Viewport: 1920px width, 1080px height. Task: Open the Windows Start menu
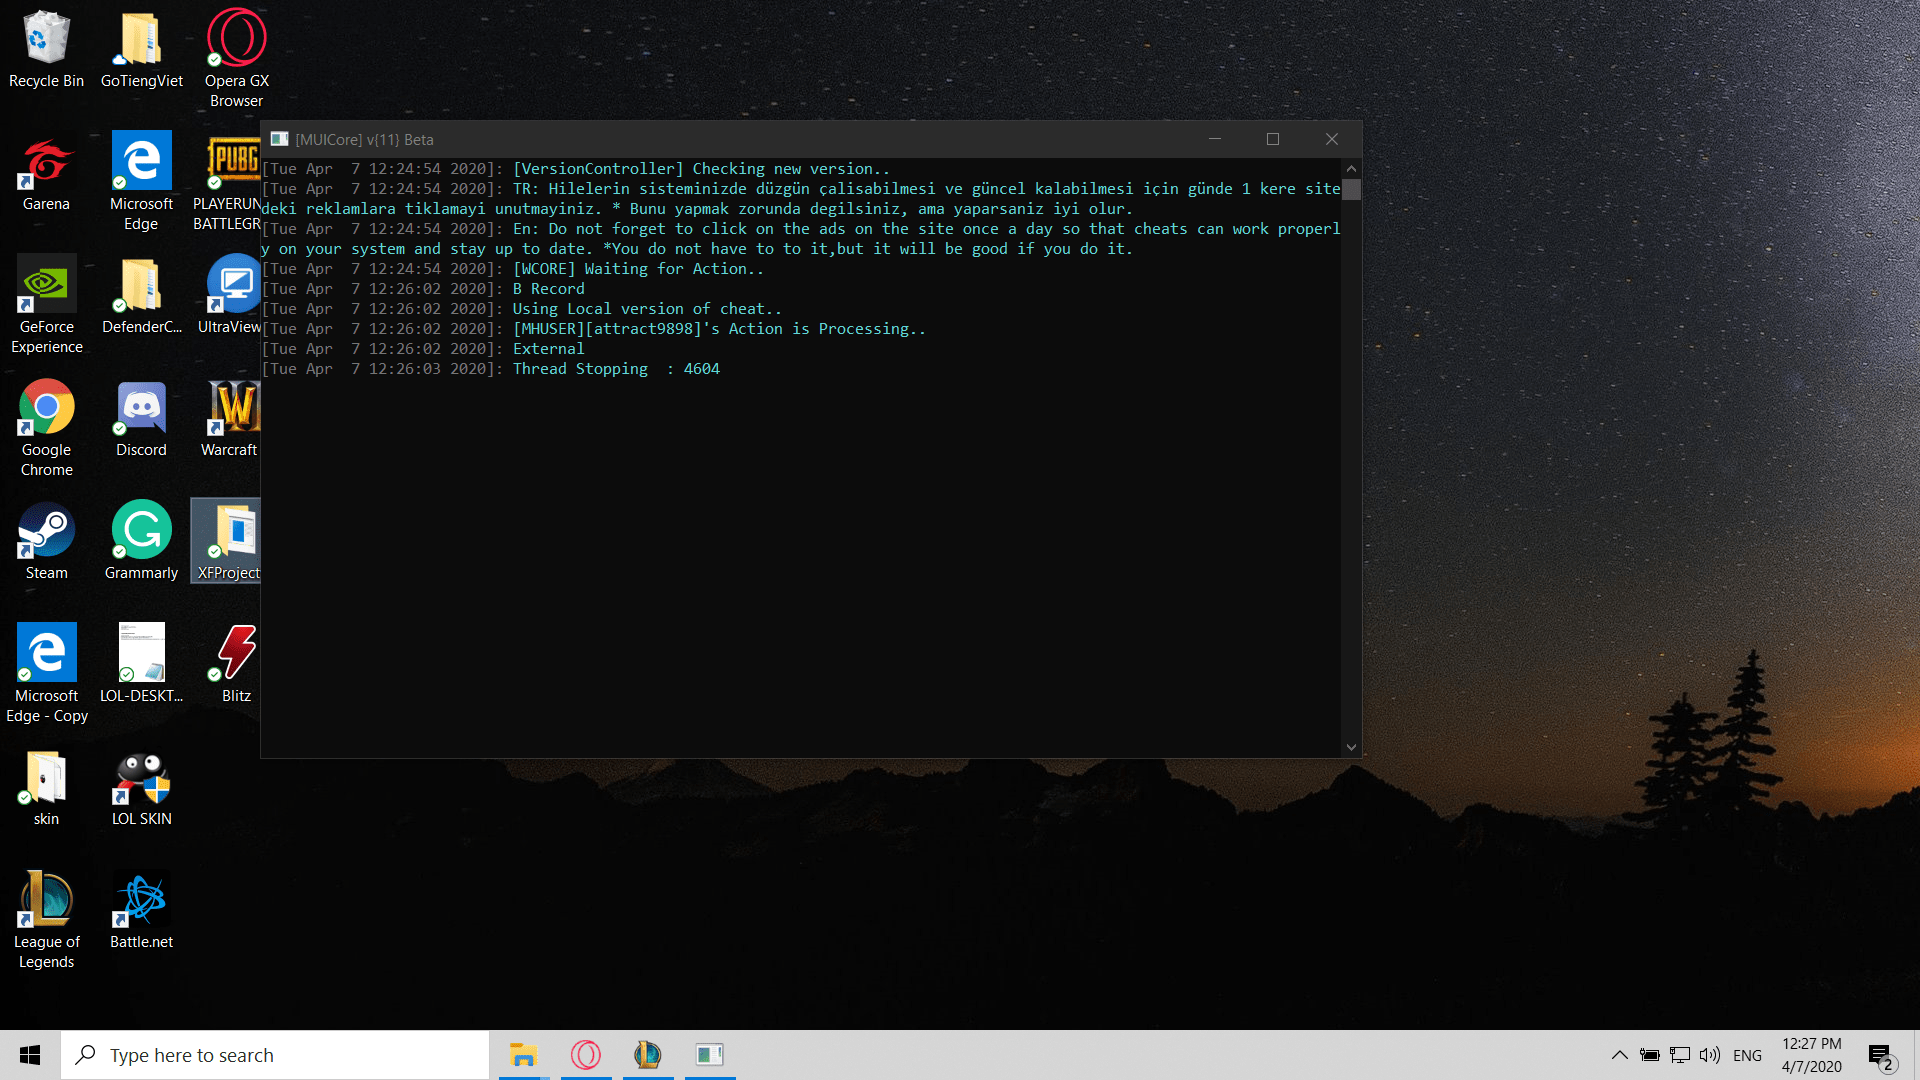coord(30,1055)
